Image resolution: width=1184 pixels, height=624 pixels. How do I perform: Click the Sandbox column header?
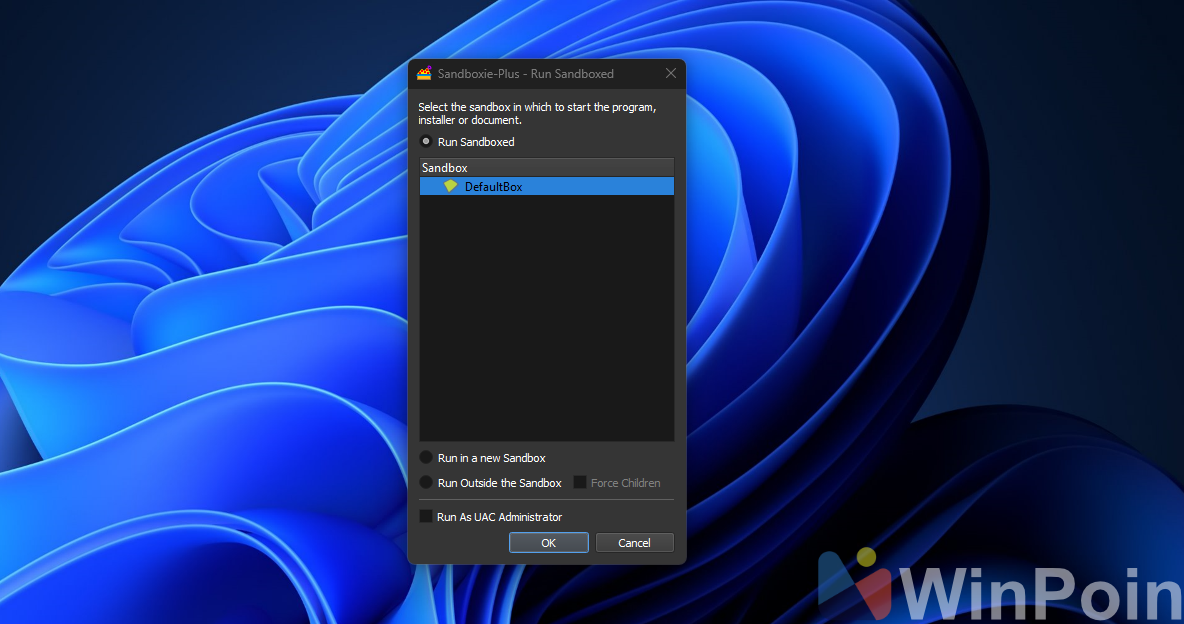[444, 167]
